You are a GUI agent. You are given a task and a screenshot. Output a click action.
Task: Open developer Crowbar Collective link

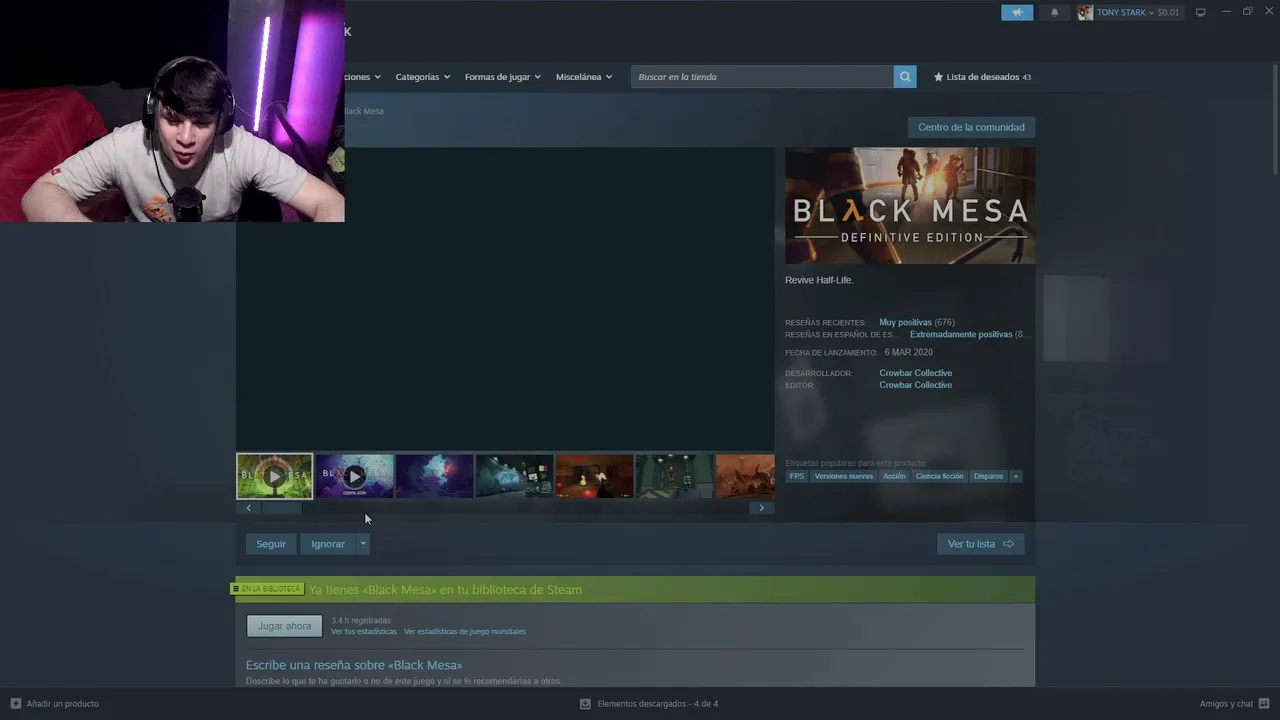pyautogui.click(x=916, y=373)
